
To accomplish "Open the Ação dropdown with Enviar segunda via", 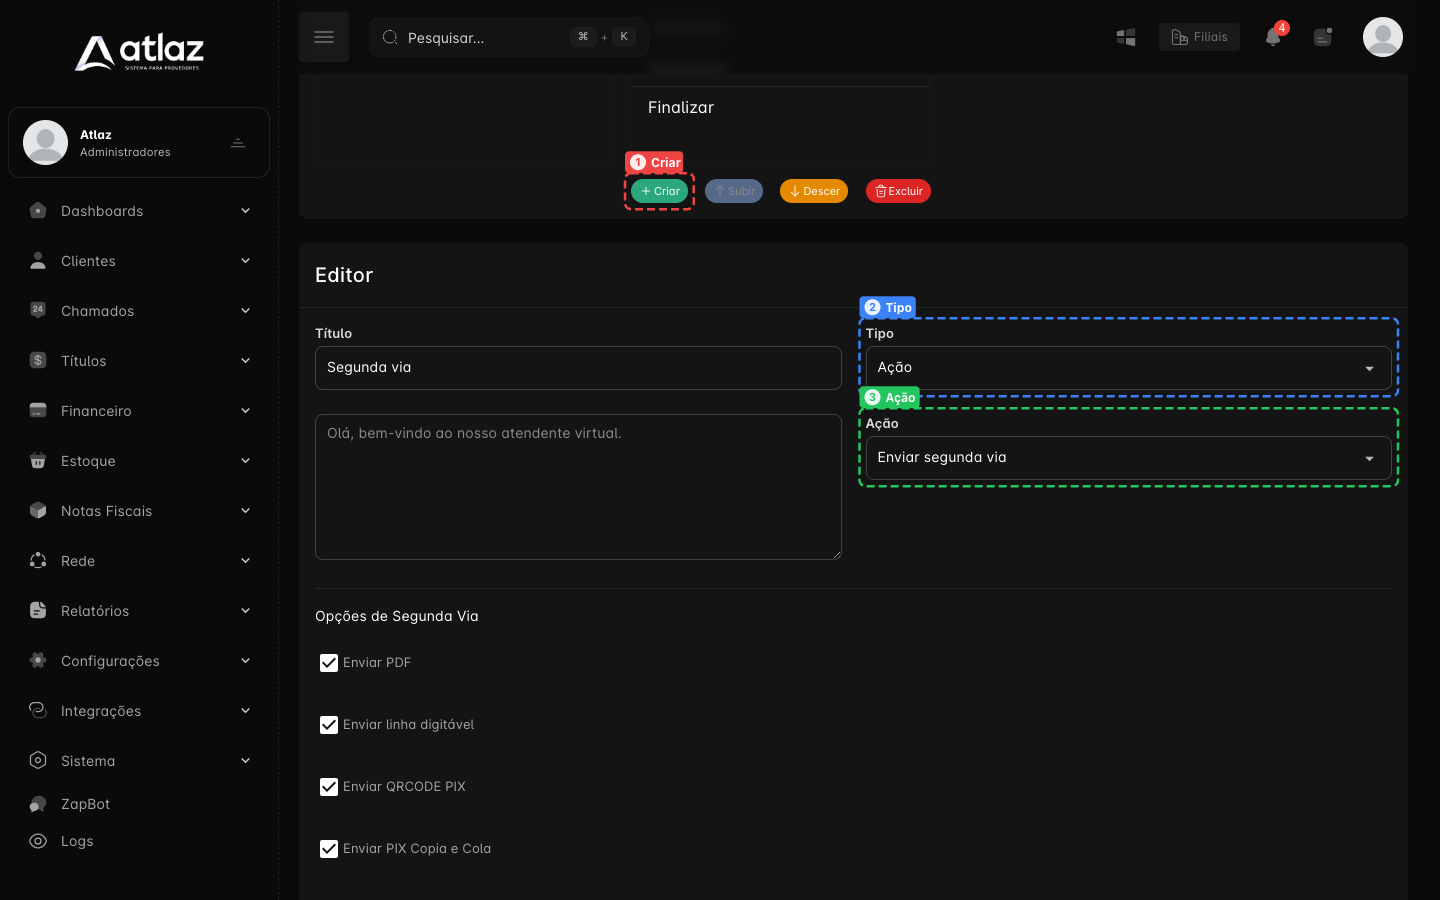I will pyautogui.click(x=1128, y=458).
